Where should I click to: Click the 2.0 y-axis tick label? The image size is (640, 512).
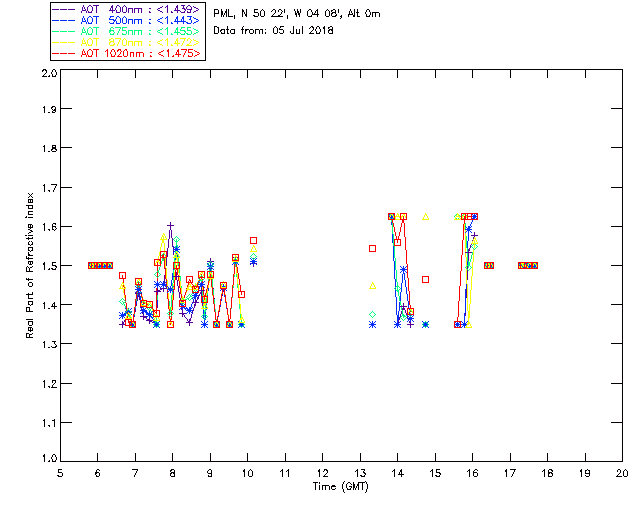49,73
